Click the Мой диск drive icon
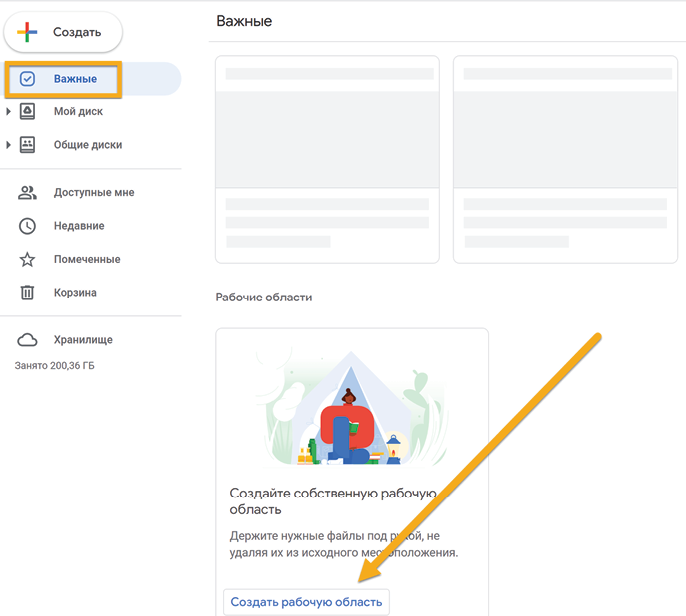This screenshot has width=686, height=616. pos(28,111)
